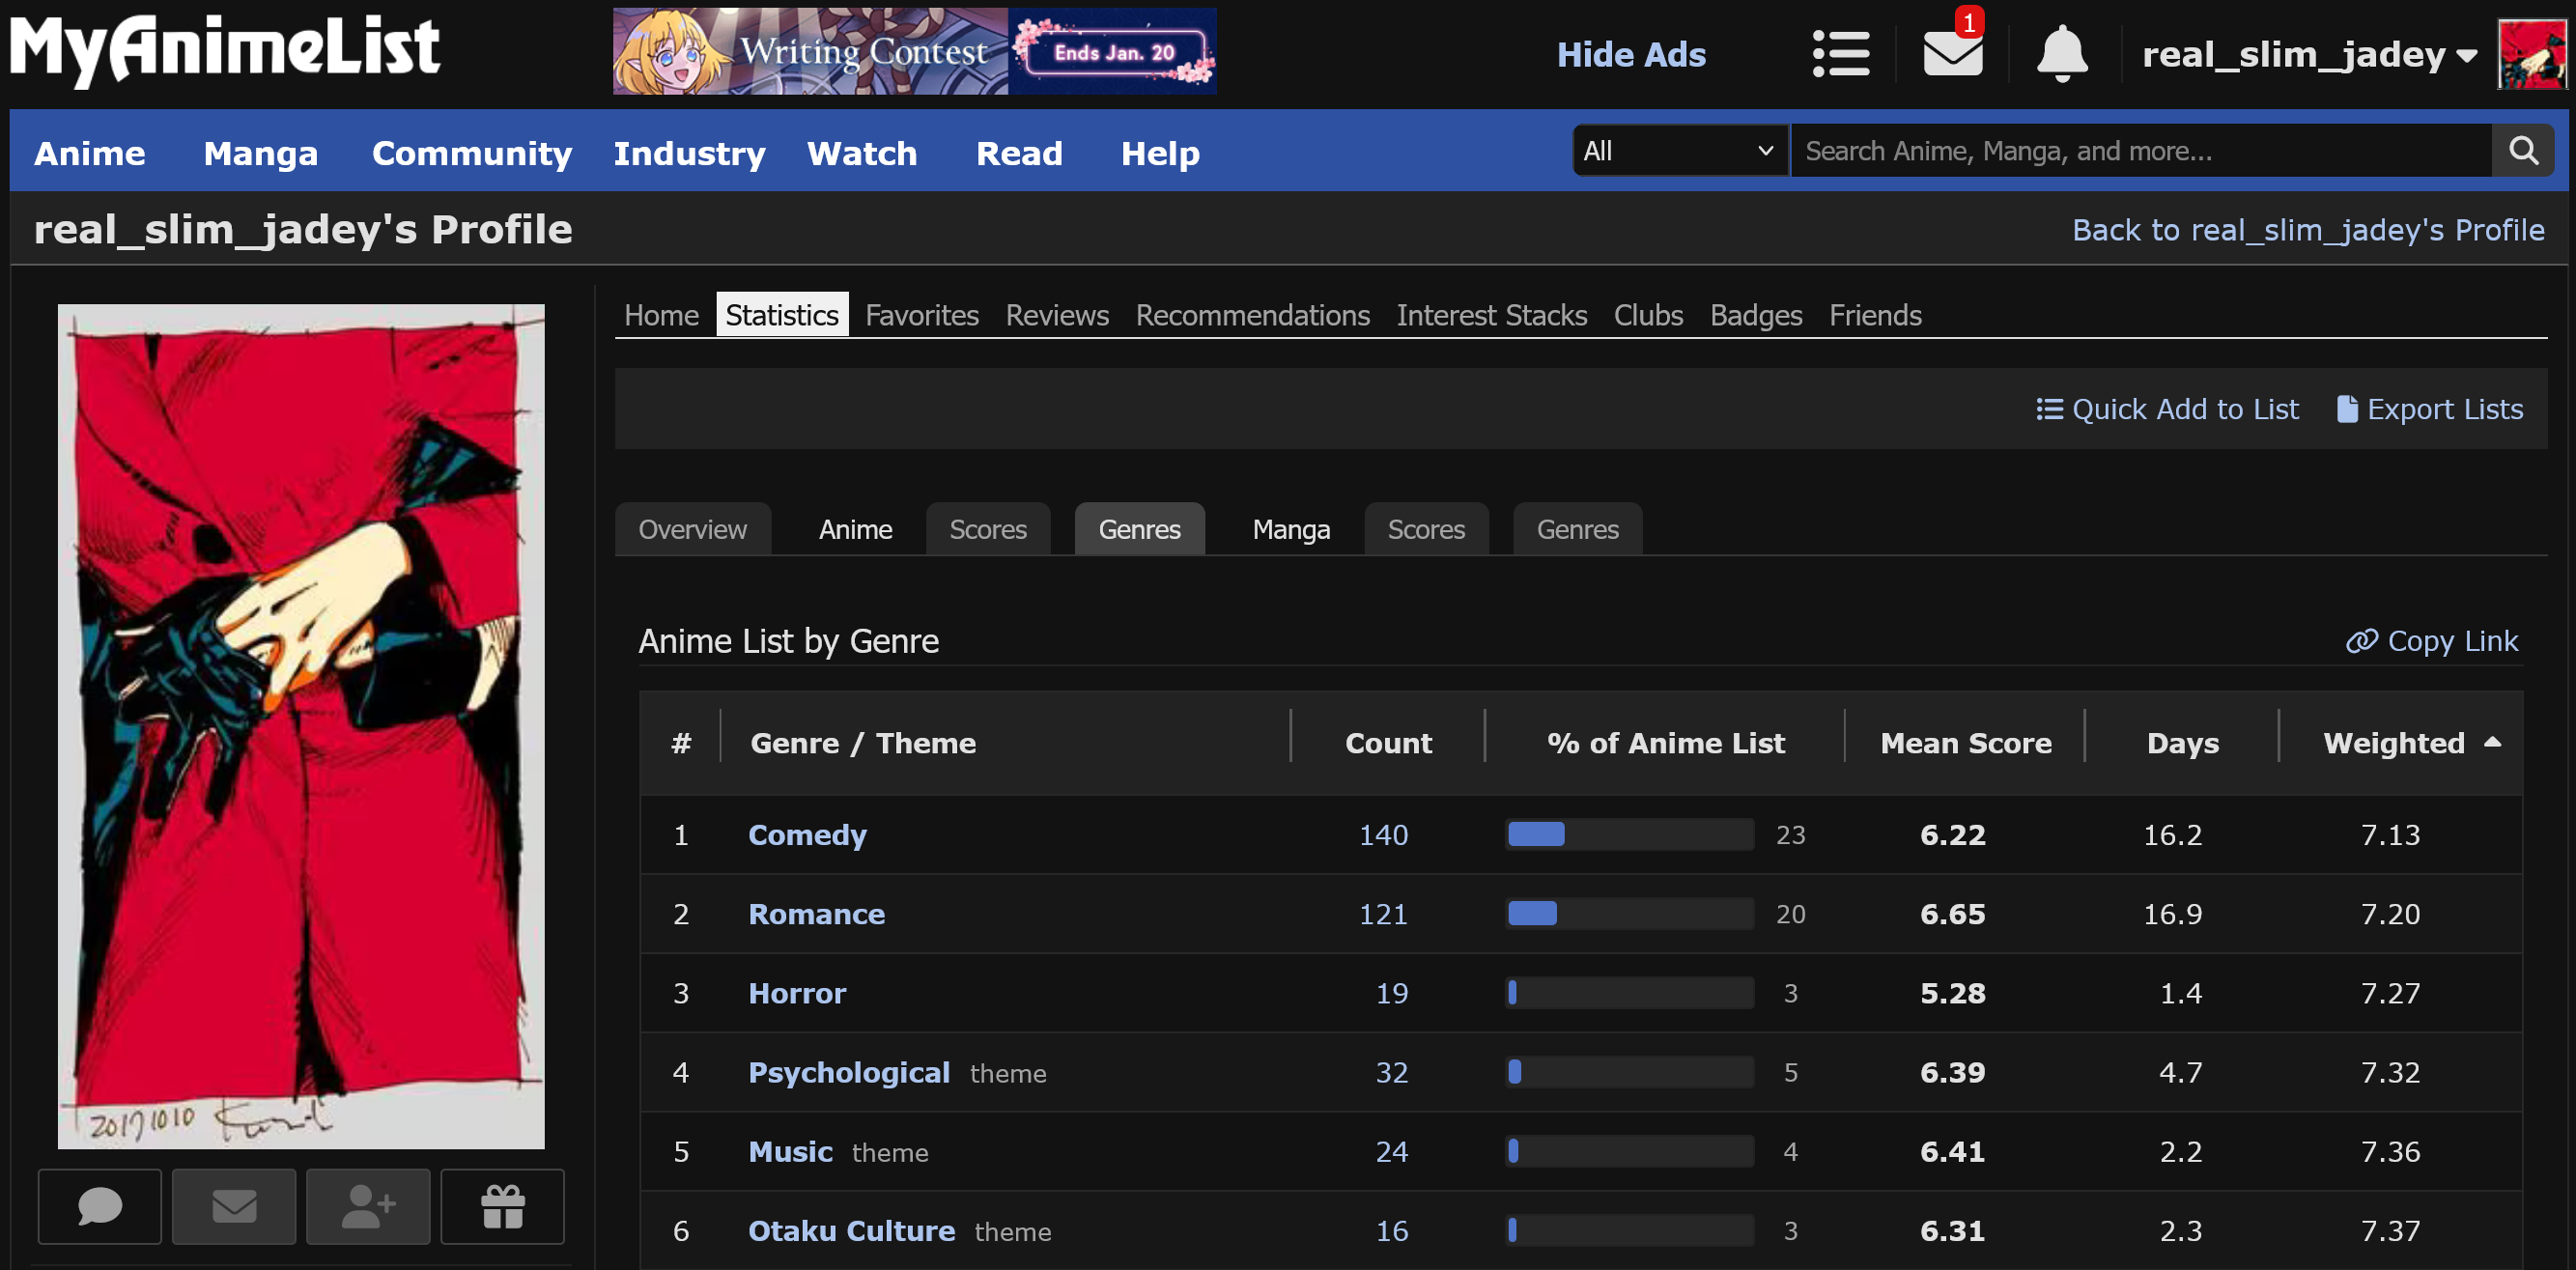2576x1270 pixels.
Task: Sort table by Weighted column arrow
Action: [x=2491, y=742]
